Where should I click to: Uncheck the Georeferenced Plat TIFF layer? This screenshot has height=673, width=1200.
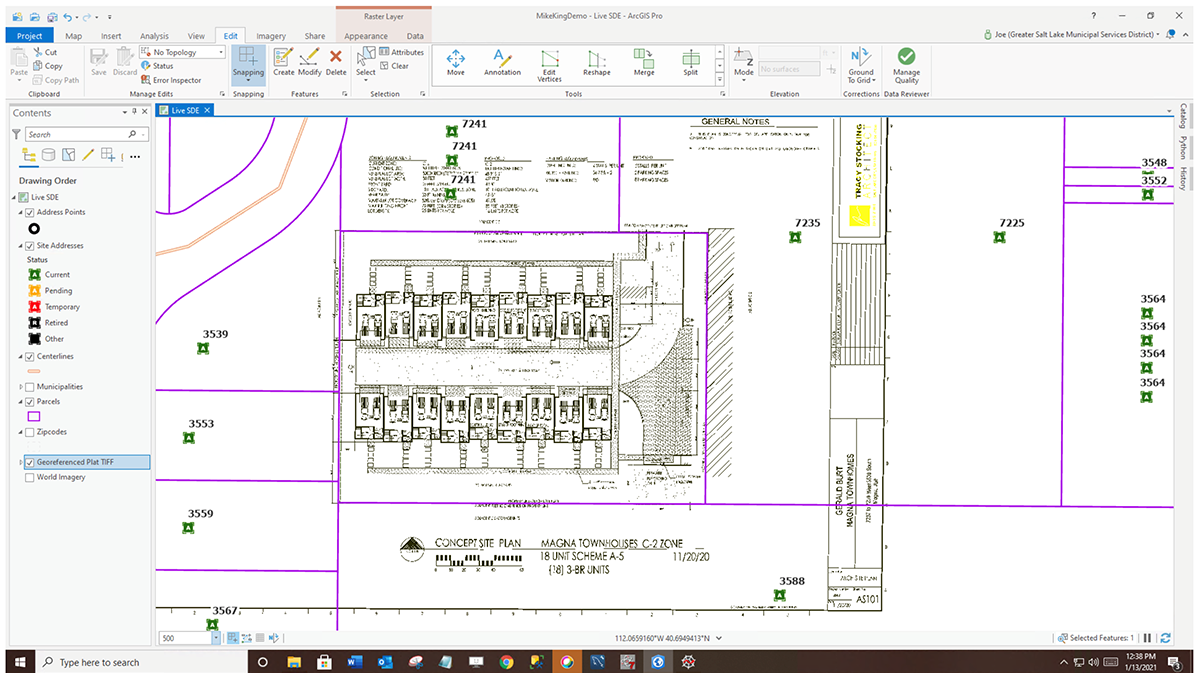coord(29,463)
